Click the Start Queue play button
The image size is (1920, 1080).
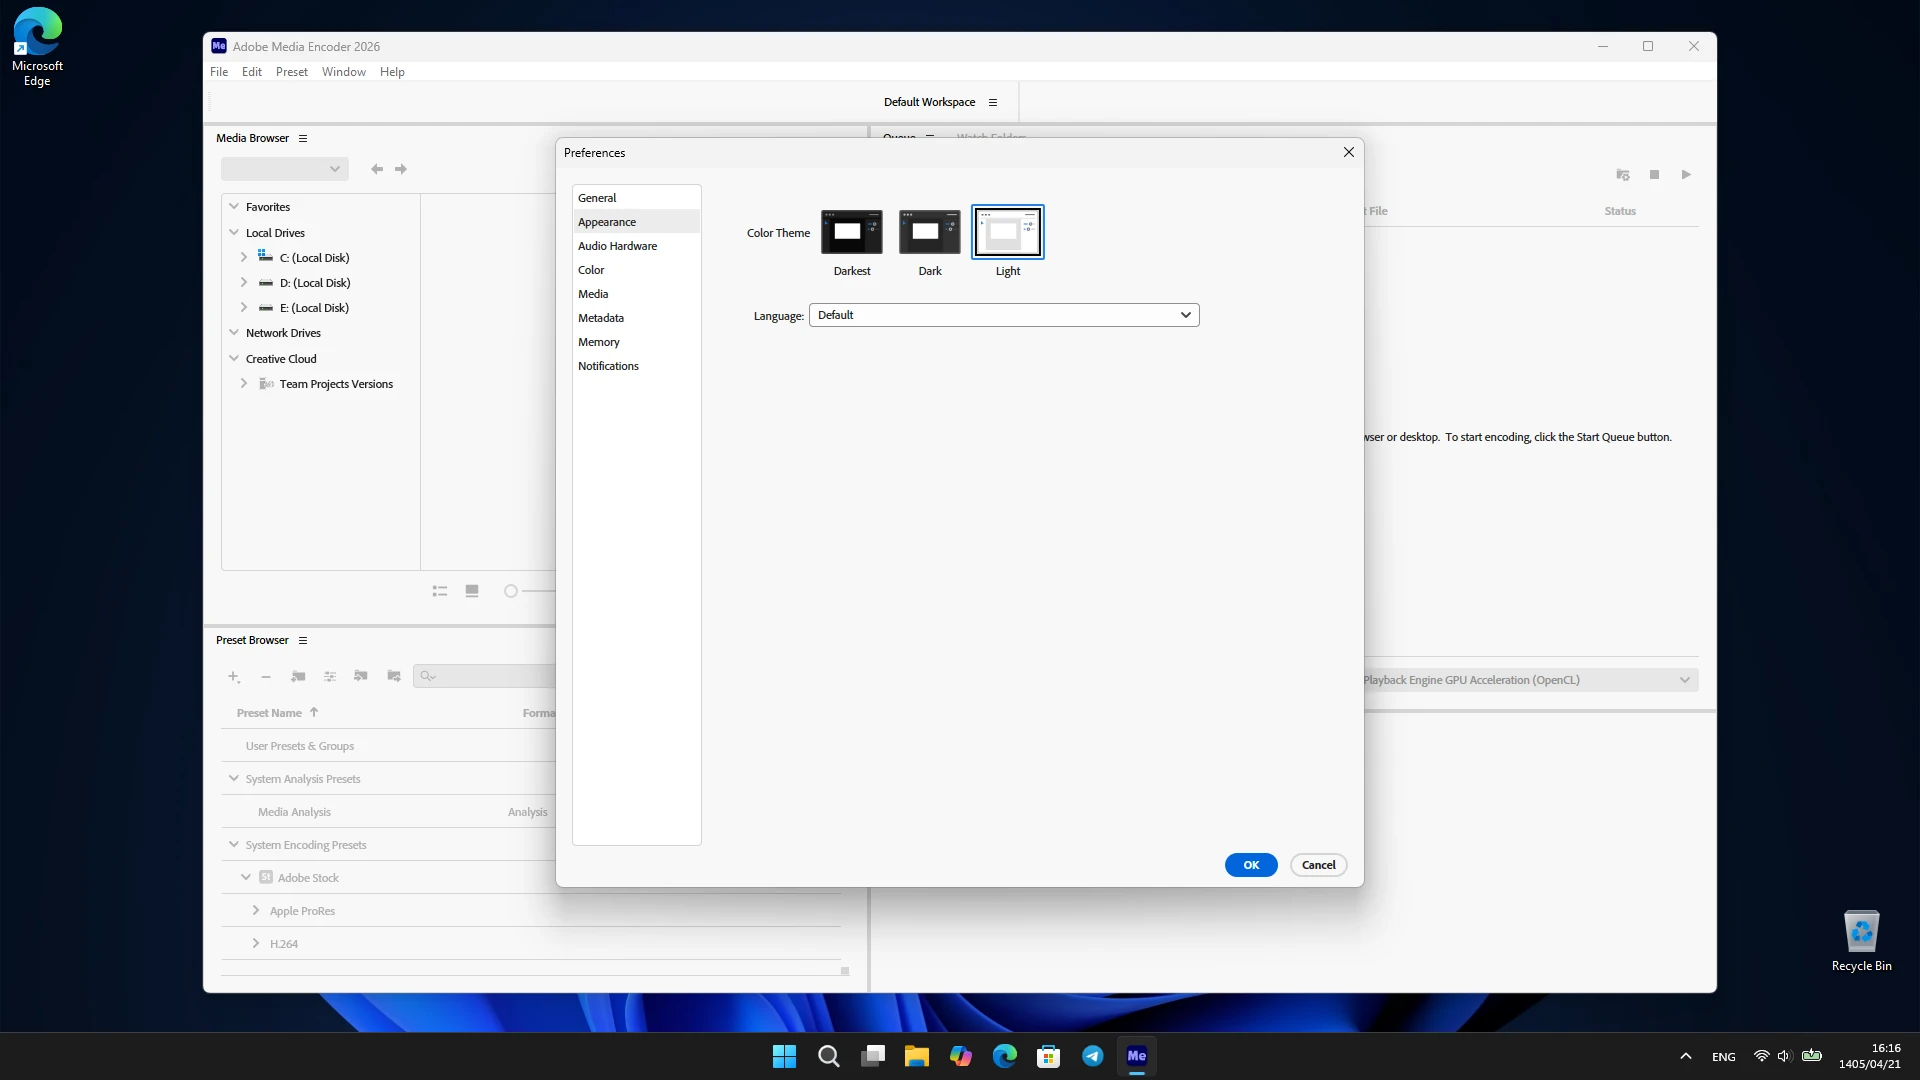[1686, 174]
